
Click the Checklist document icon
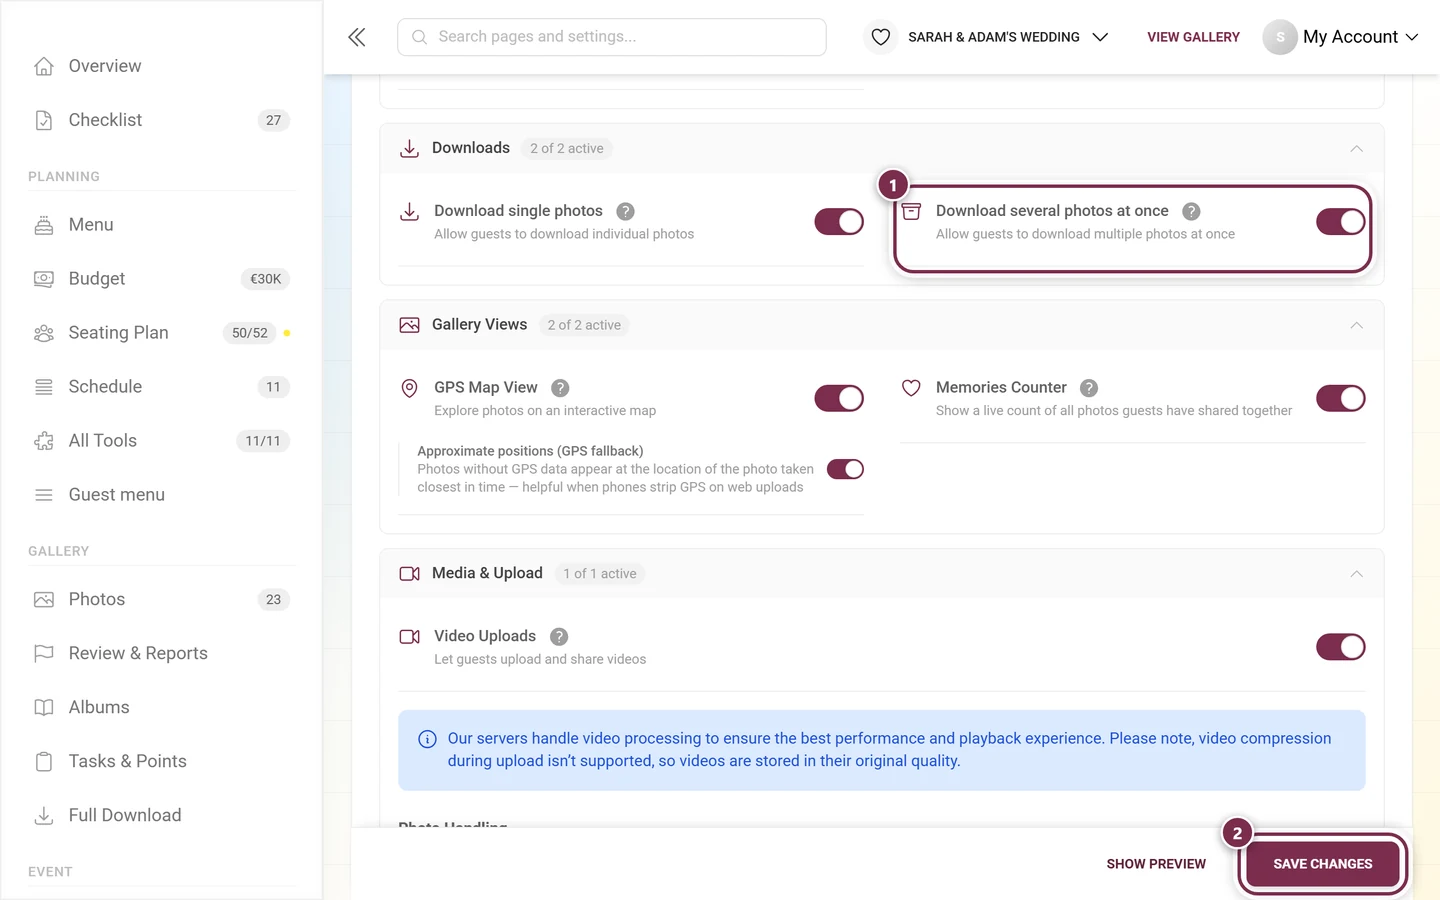44,120
